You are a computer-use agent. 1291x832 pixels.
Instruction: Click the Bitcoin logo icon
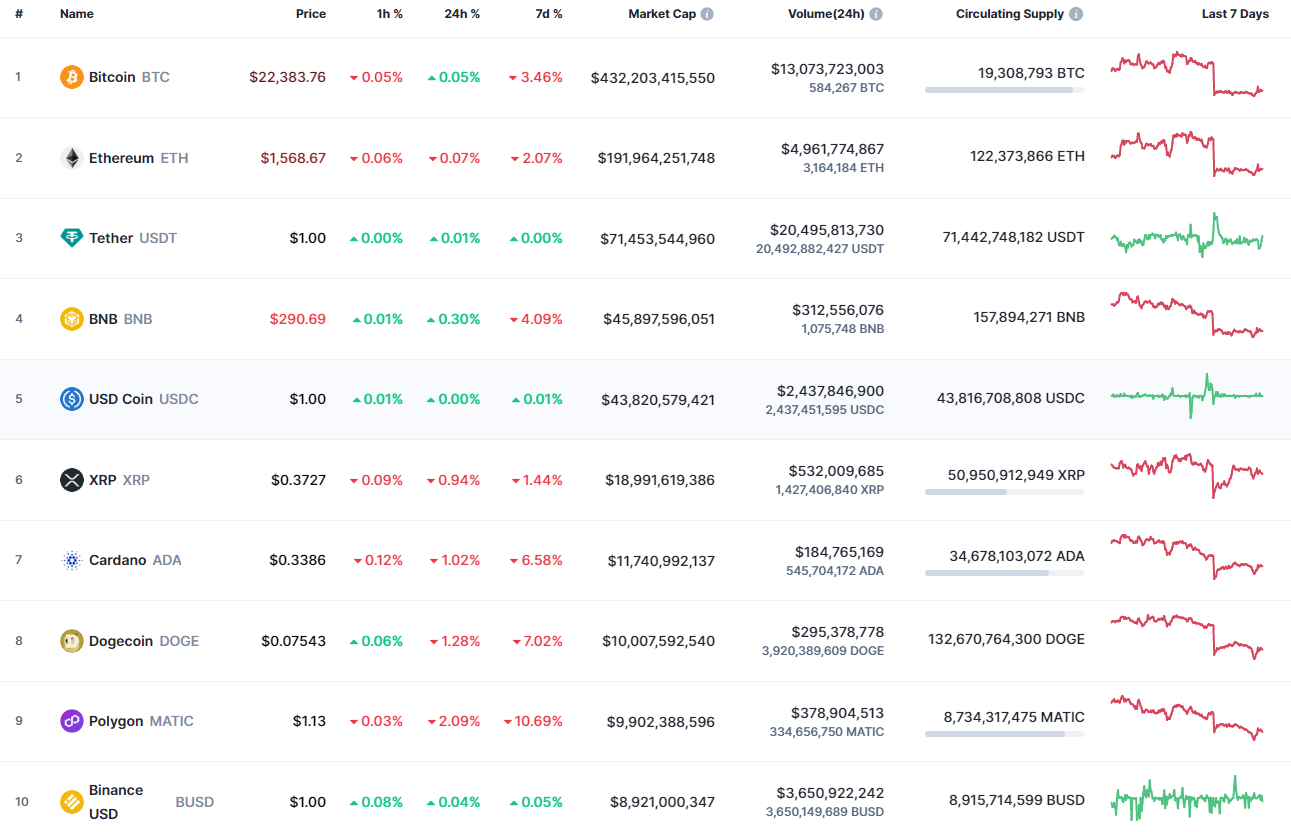point(69,77)
